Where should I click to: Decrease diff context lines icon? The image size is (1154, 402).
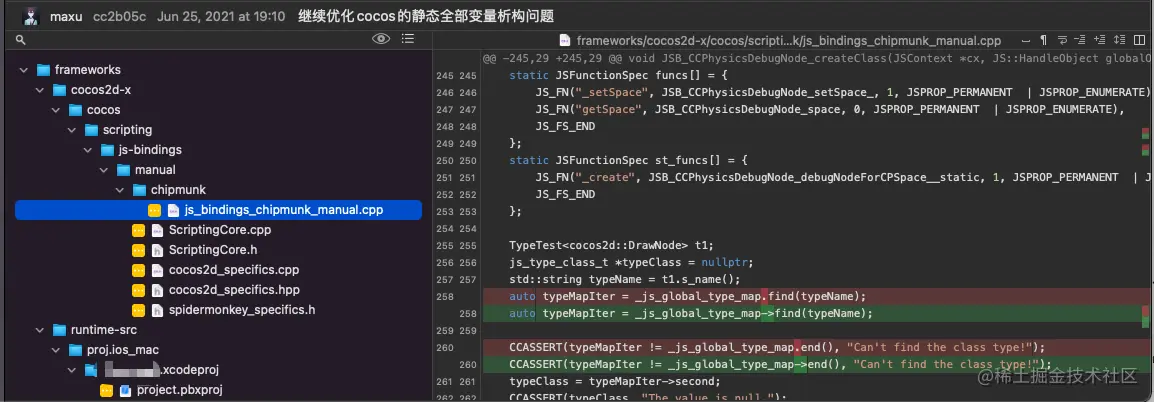pos(1080,40)
